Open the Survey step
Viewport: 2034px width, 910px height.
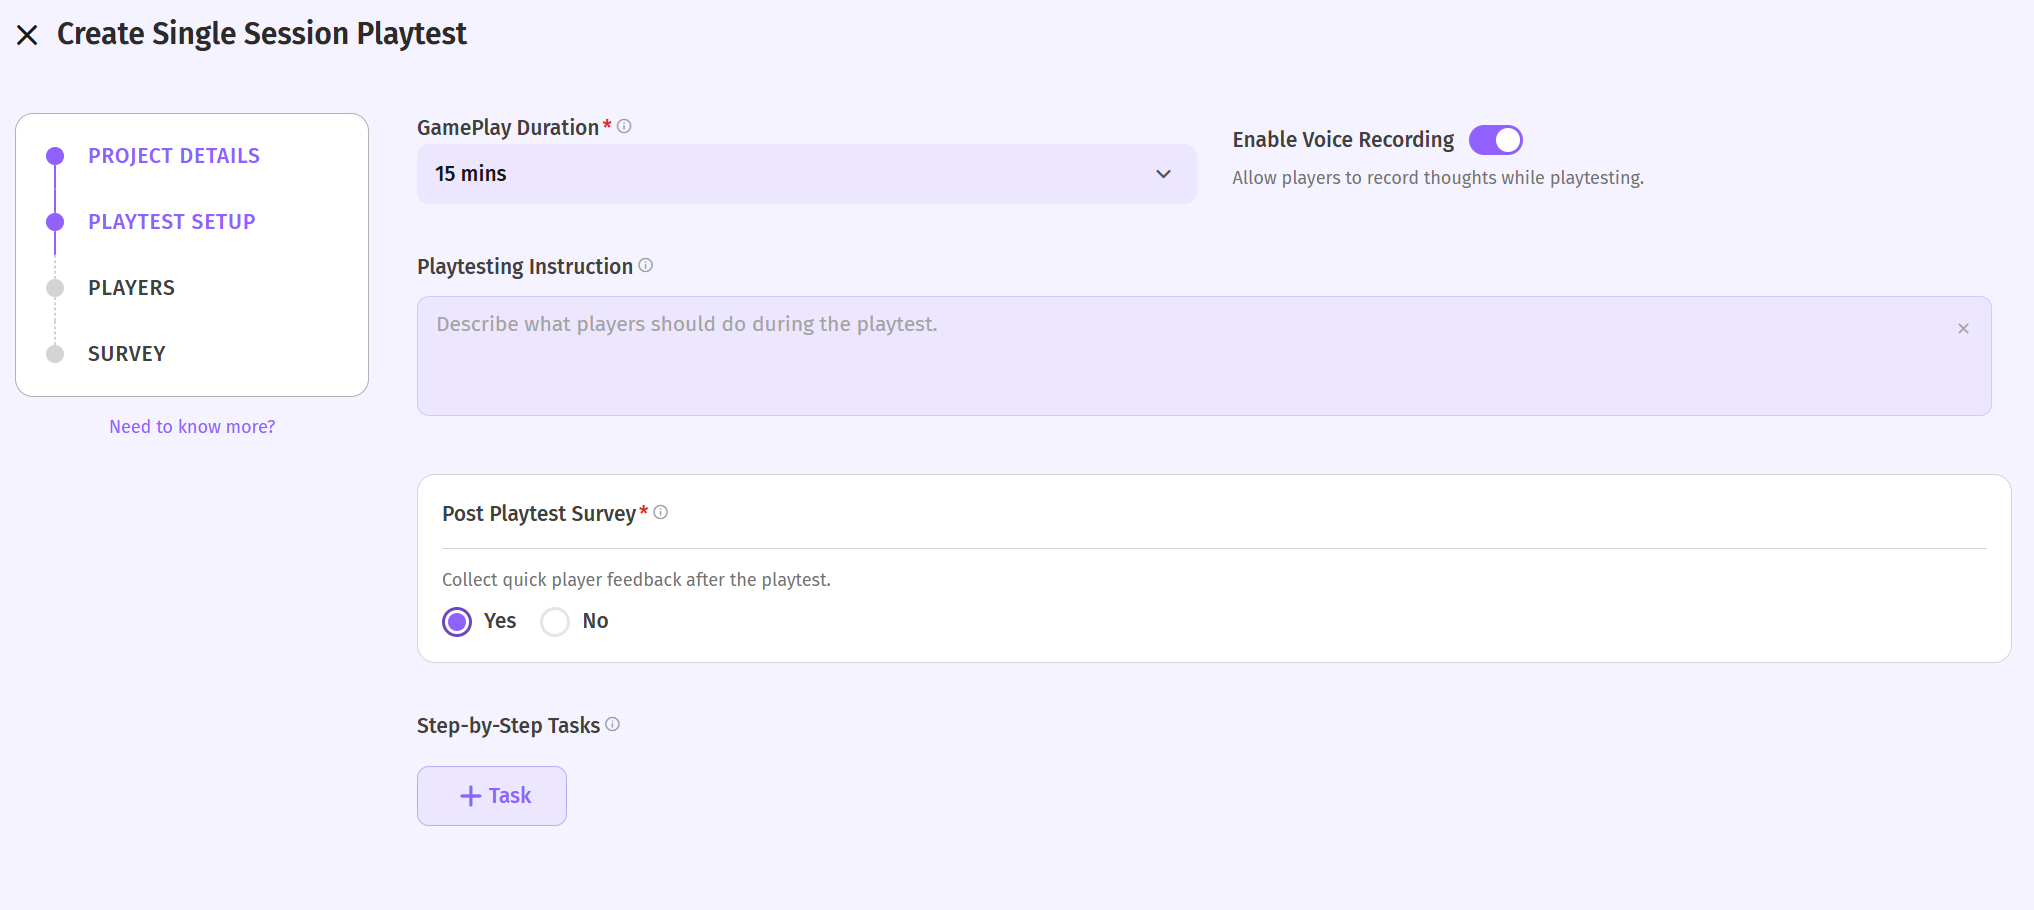click(x=127, y=354)
